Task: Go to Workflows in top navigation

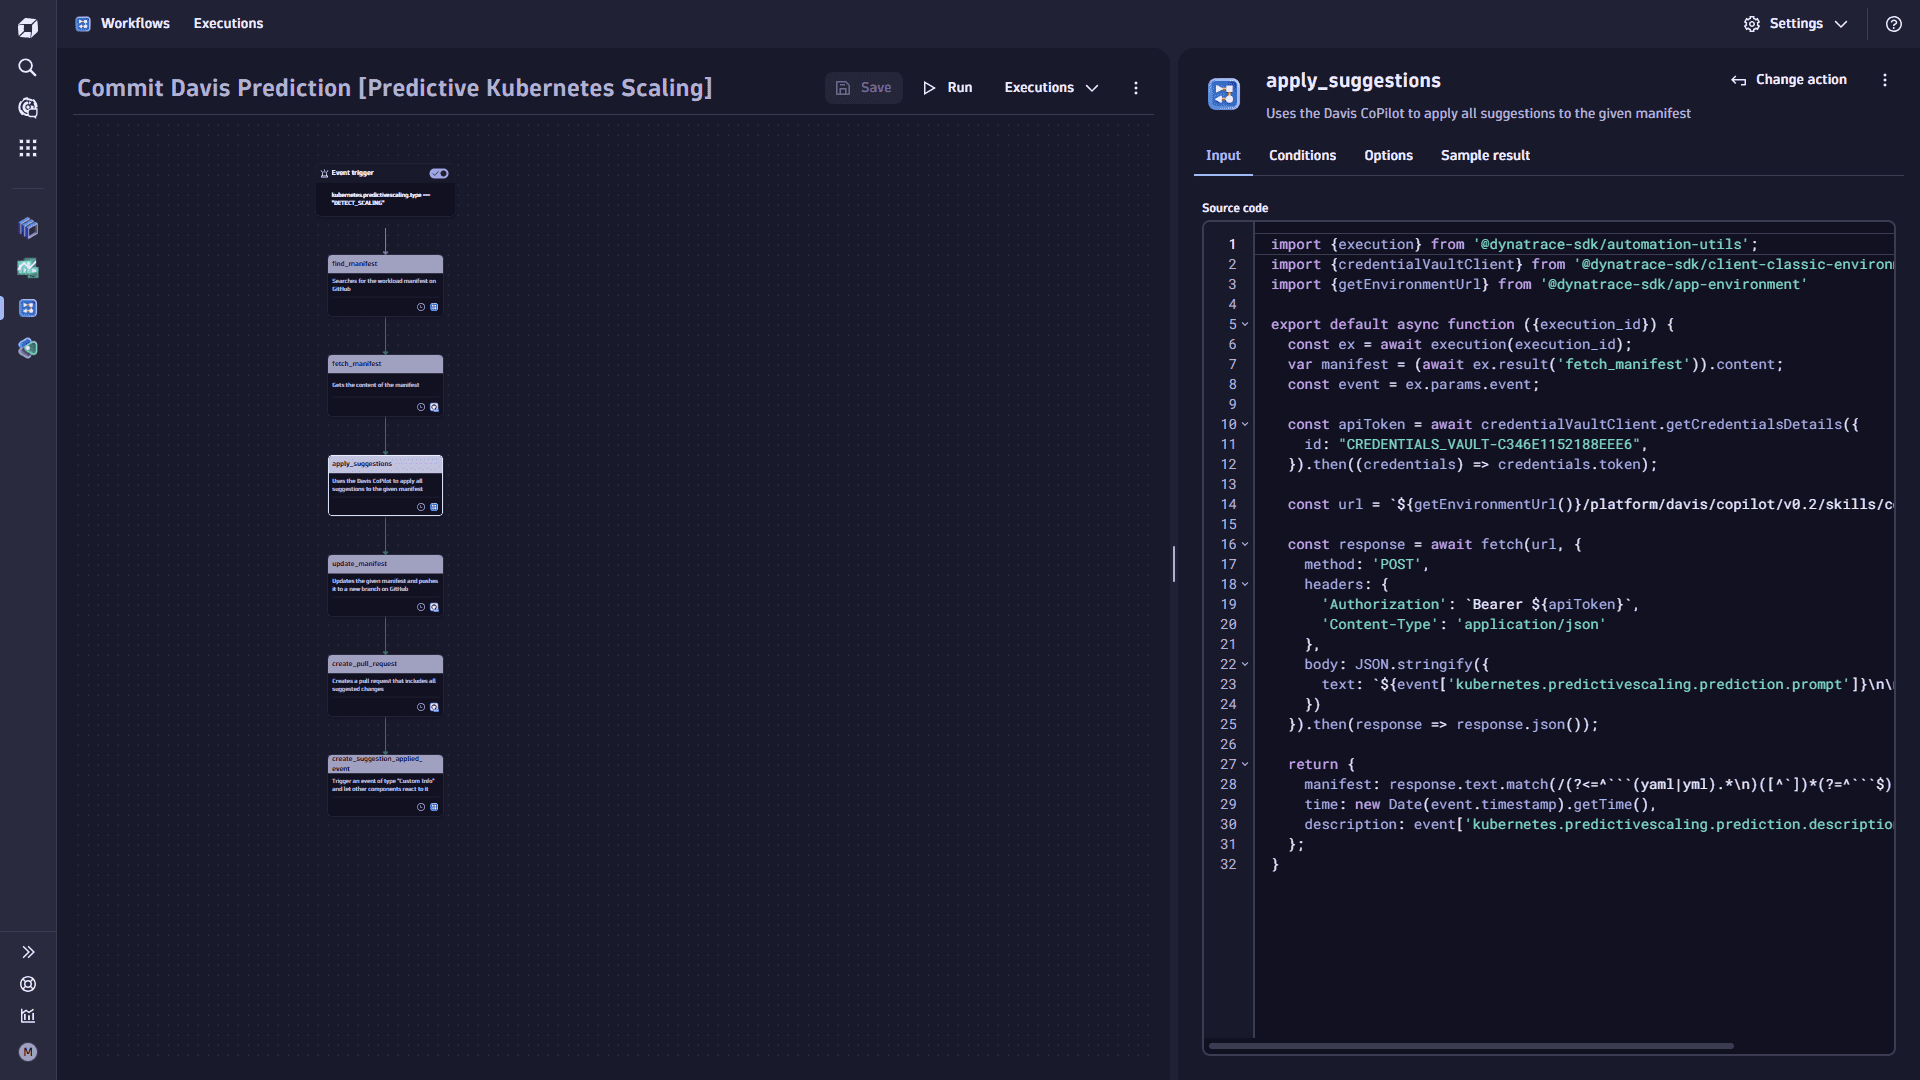Action: [x=135, y=24]
